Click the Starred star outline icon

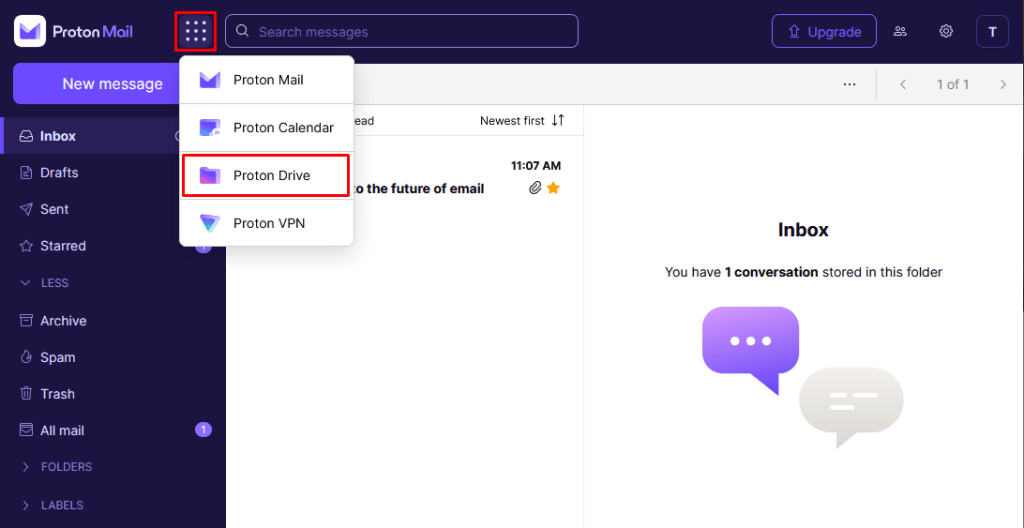click(26, 246)
